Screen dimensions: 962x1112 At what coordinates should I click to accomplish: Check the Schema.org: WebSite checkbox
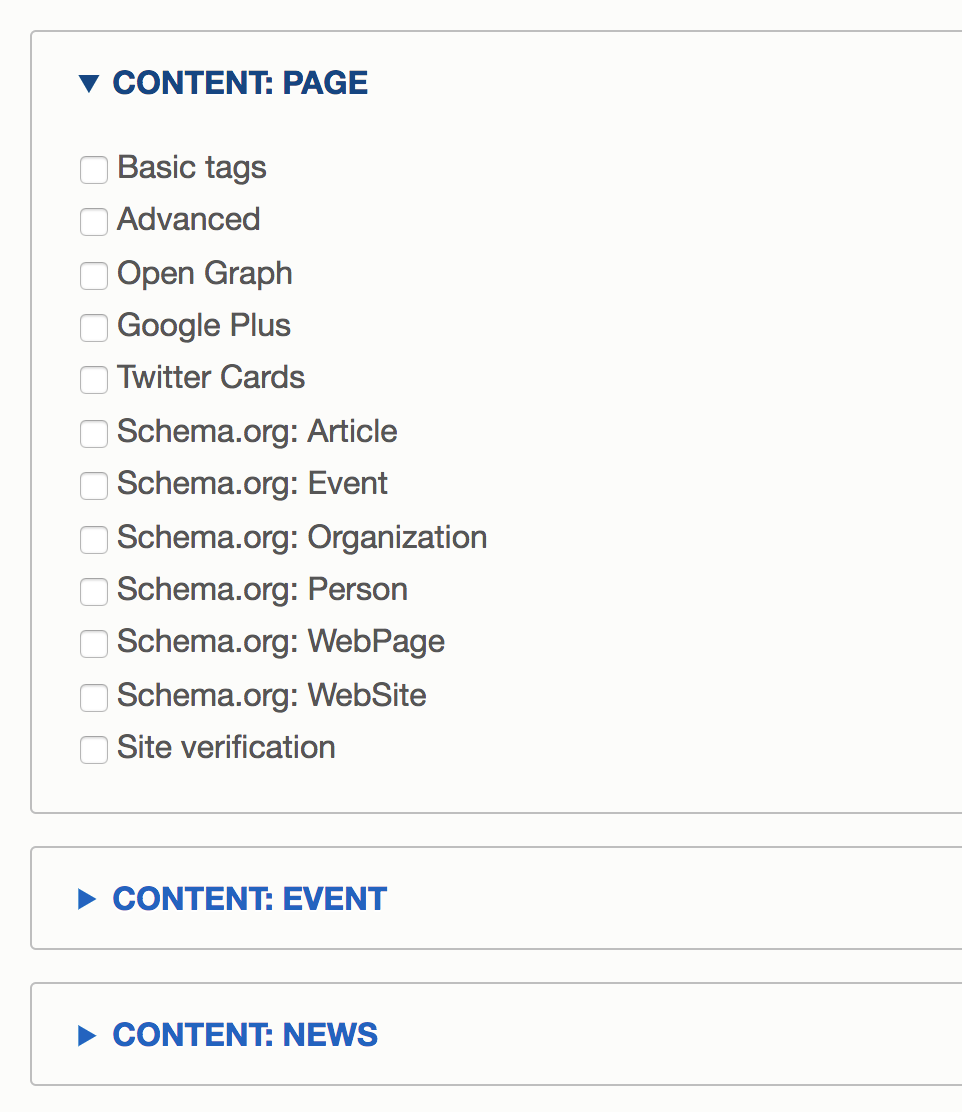(x=94, y=698)
